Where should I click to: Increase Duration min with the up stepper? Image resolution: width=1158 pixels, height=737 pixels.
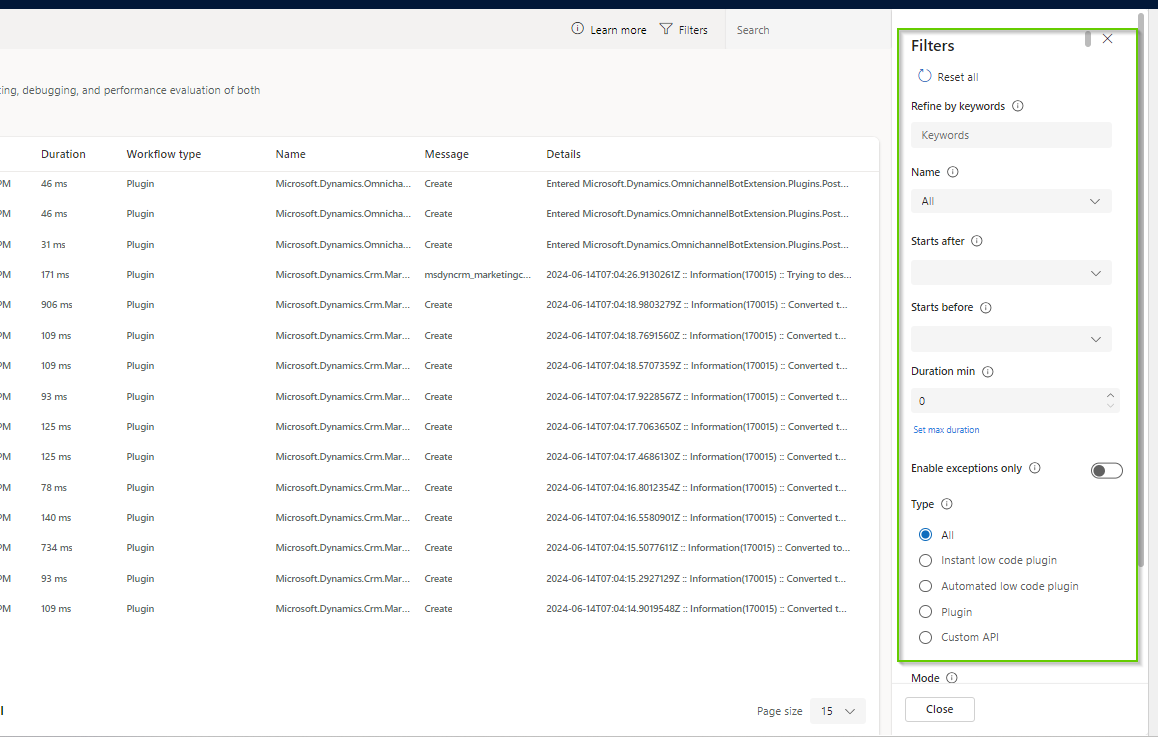(x=1110, y=394)
